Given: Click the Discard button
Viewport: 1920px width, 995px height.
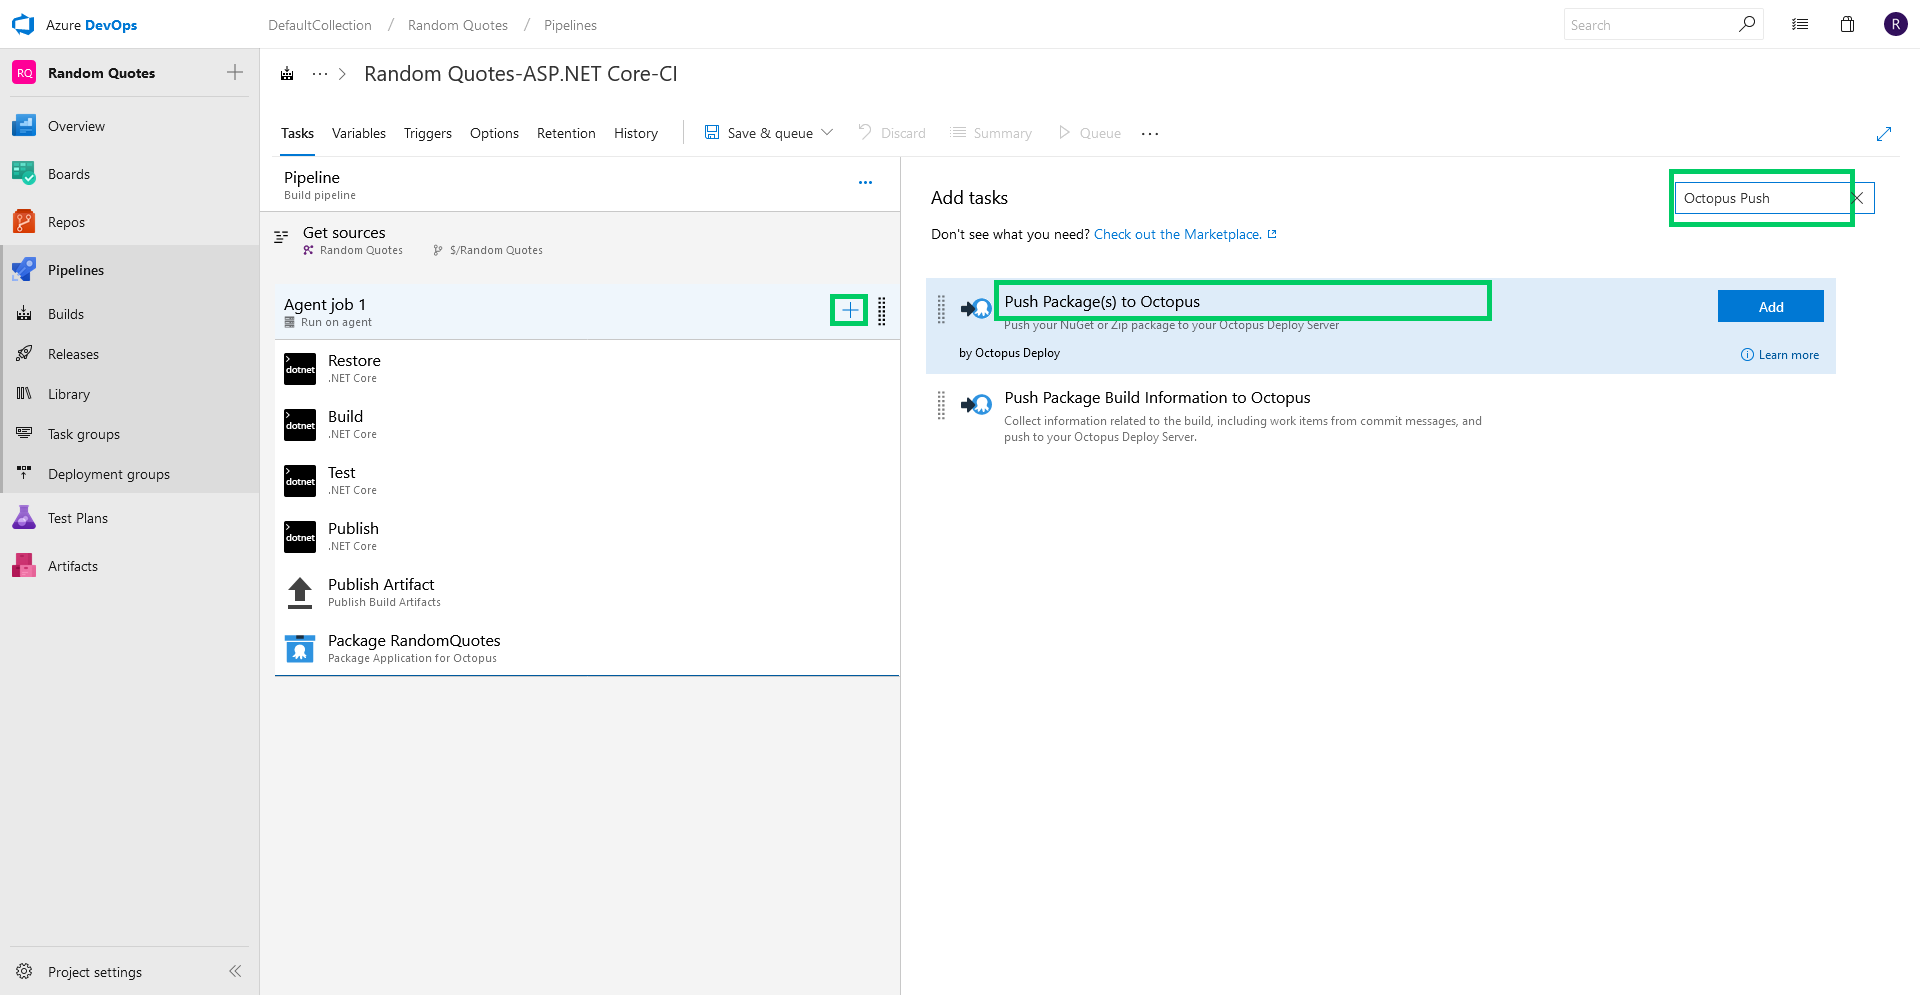Looking at the screenshot, I should click(x=892, y=133).
